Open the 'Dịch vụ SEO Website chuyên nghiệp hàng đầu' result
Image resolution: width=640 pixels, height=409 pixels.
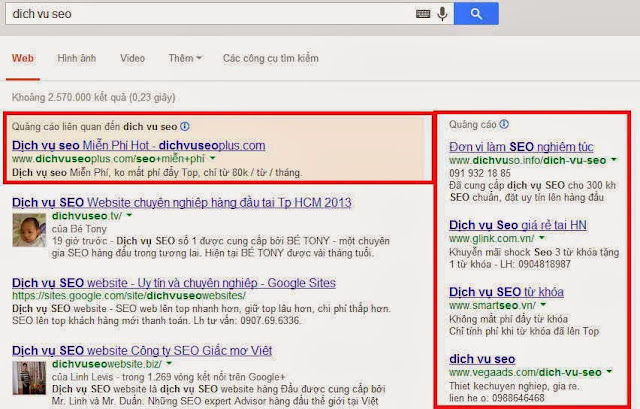pyautogui.click(x=182, y=202)
